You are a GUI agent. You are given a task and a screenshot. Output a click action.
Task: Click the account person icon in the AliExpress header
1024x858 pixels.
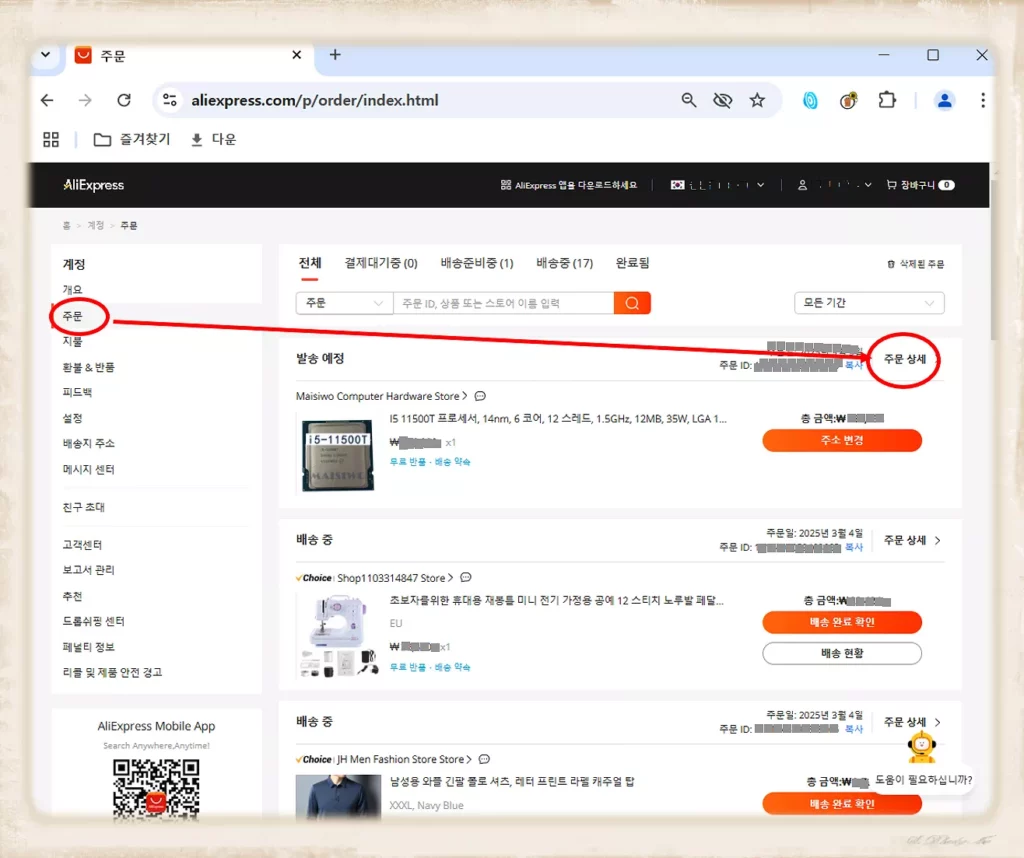[800, 185]
